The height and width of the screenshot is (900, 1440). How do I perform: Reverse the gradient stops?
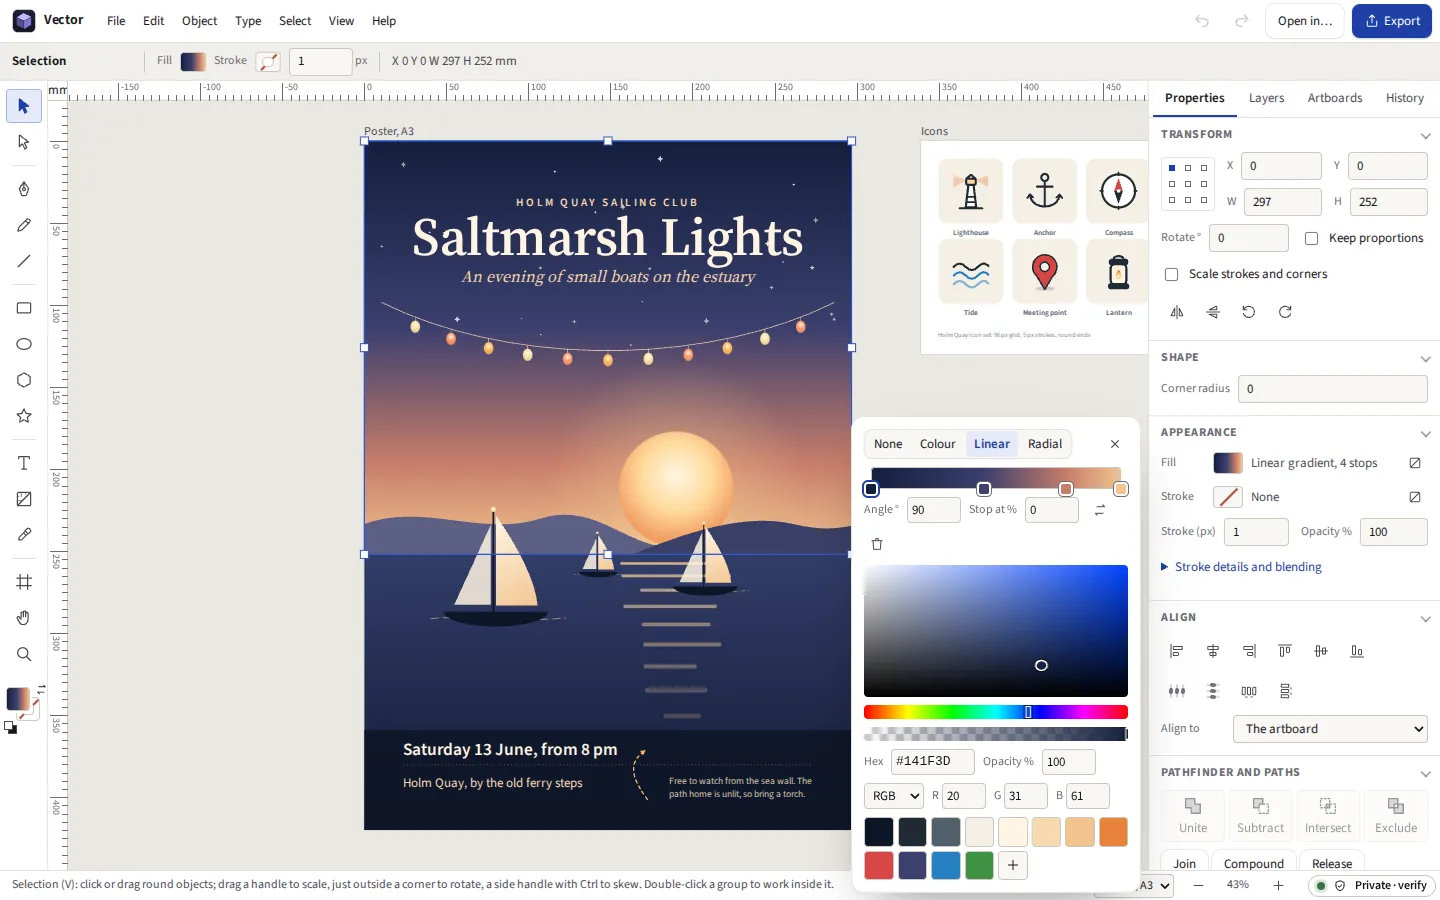[x=1100, y=510]
